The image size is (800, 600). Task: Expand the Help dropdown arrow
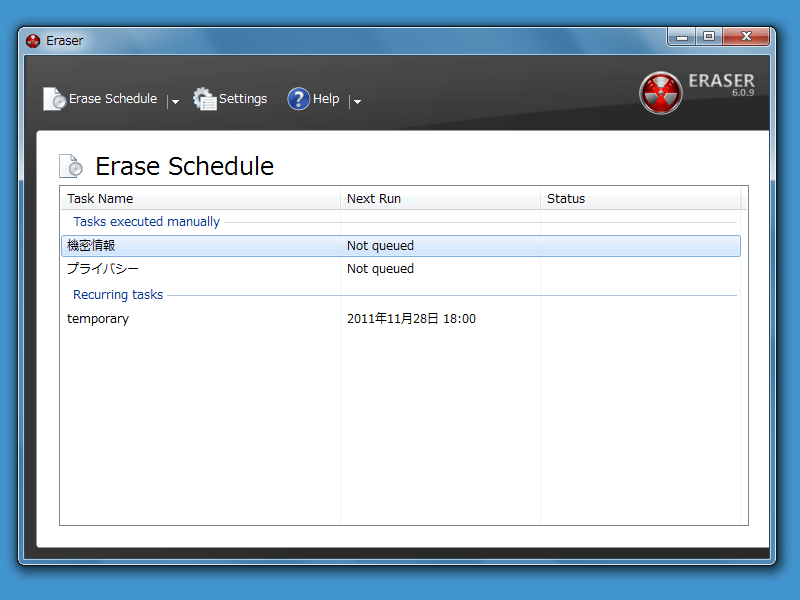pos(357,102)
